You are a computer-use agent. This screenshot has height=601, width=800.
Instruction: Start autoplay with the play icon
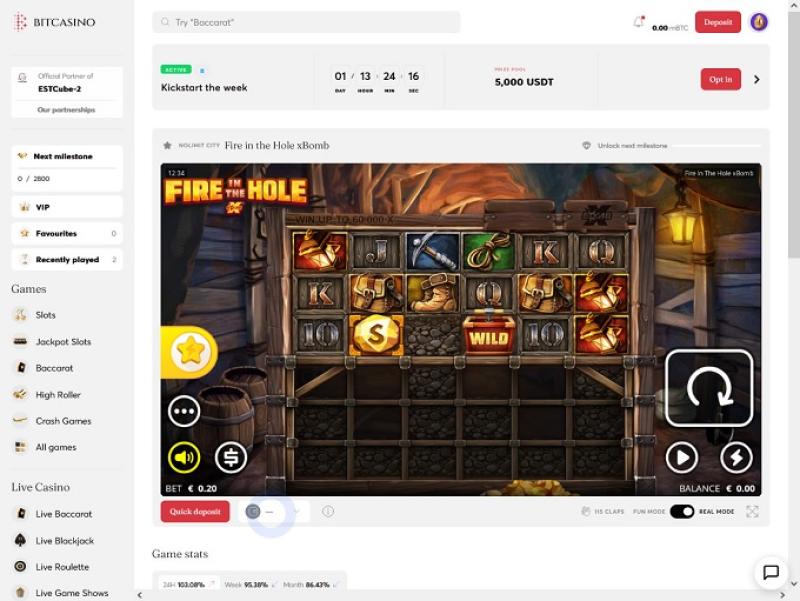pos(682,458)
